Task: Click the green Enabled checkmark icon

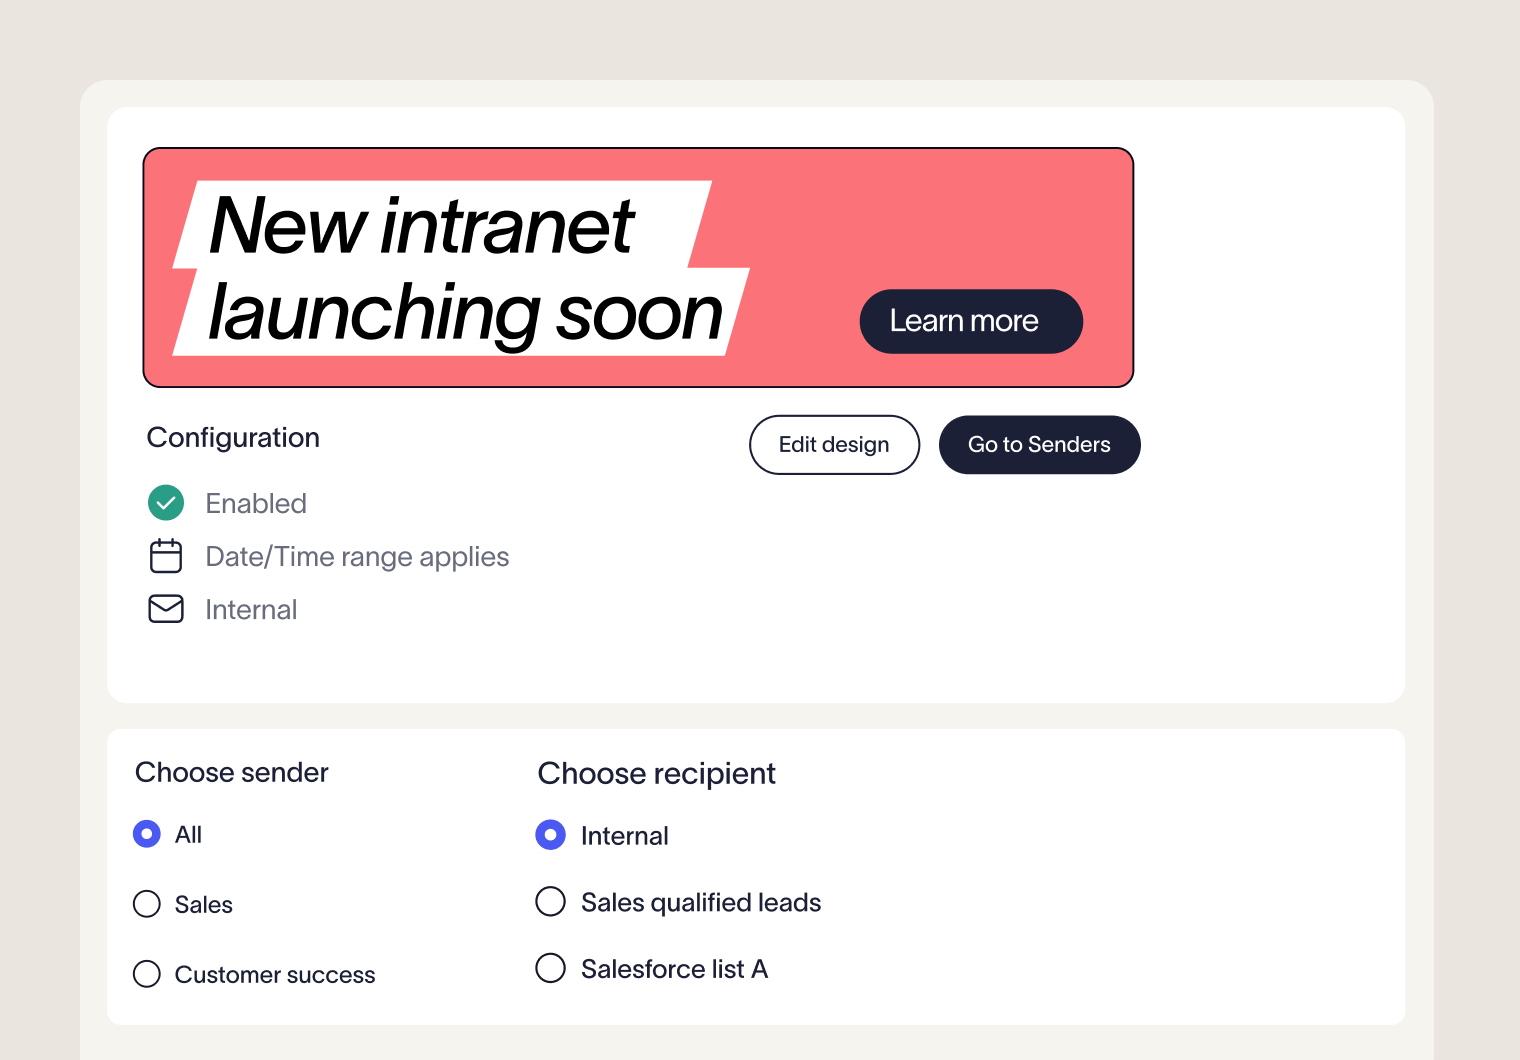Action: coord(166,503)
